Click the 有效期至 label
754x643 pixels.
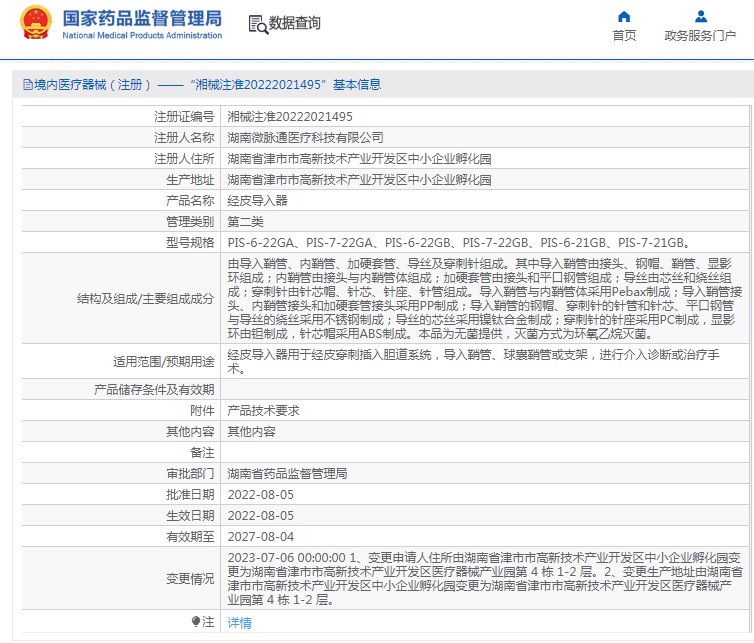[190, 537]
